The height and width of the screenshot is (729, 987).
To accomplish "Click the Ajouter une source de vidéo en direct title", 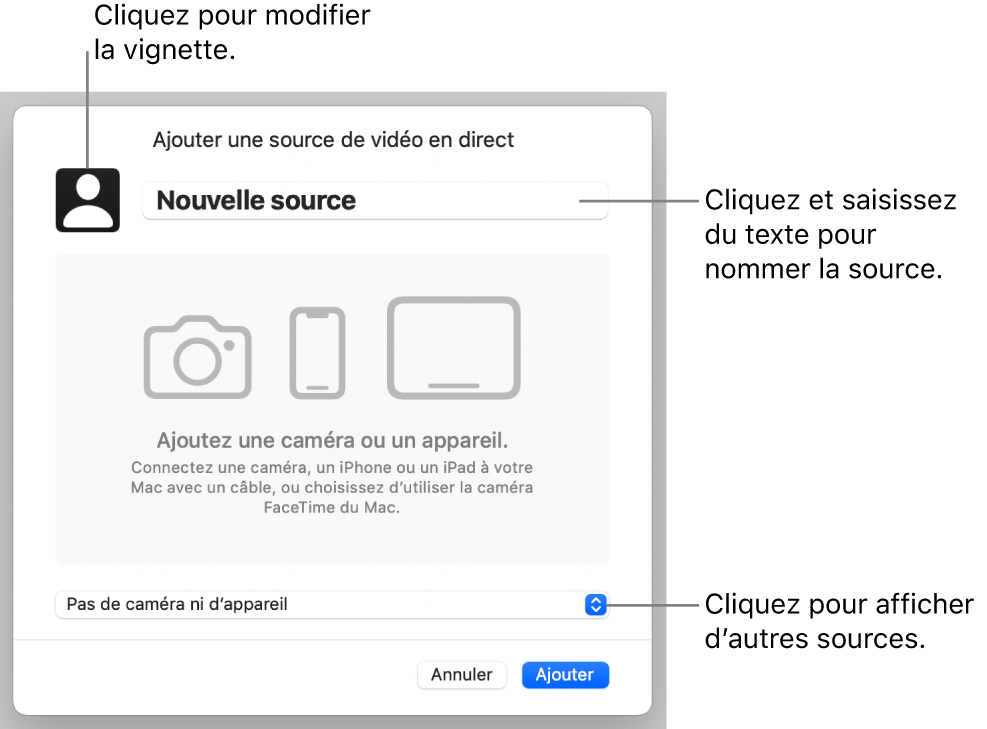I will pyautogui.click(x=334, y=140).
